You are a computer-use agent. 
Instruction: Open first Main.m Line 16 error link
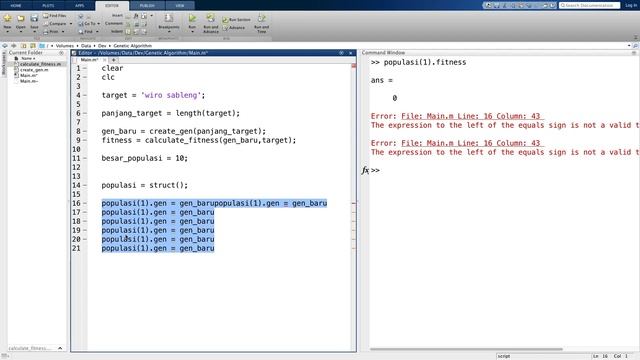click(x=472, y=116)
